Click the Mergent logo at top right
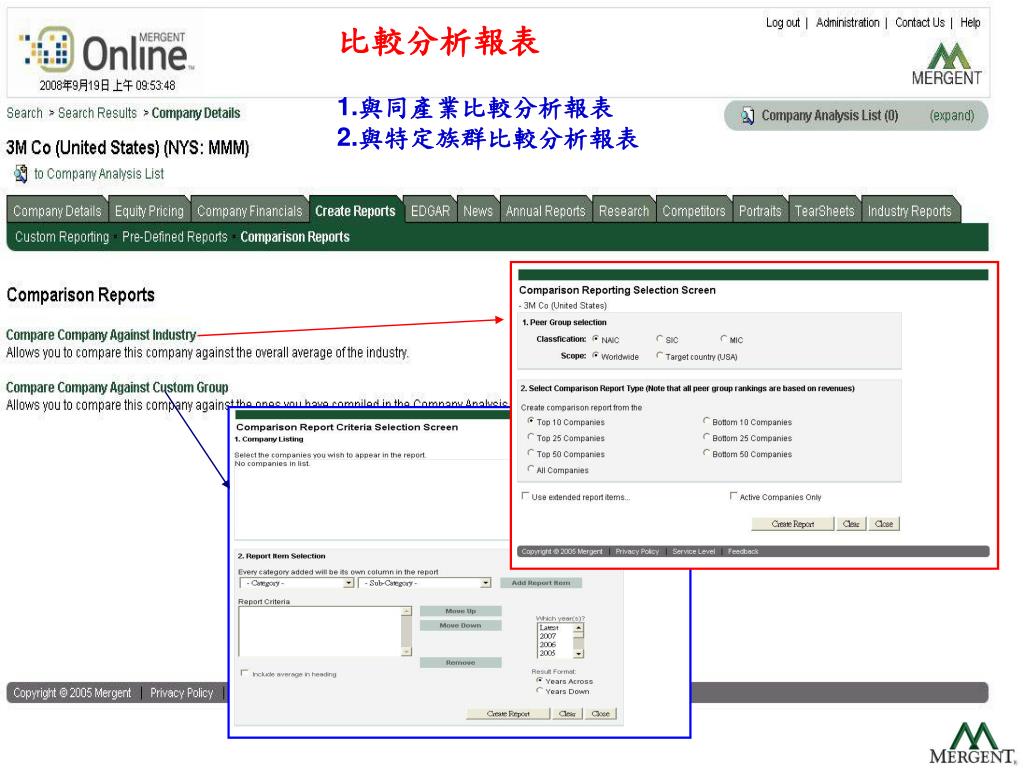Screen dimensions: 1024x768 pyautogui.click(x=946, y=63)
